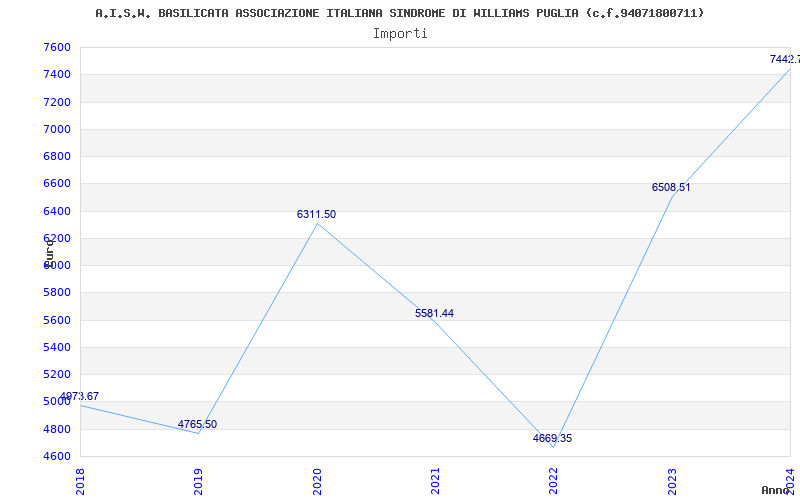The image size is (800, 500).
Task: Click the 2023 x-axis label
Action: pyautogui.click(x=672, y=482)
